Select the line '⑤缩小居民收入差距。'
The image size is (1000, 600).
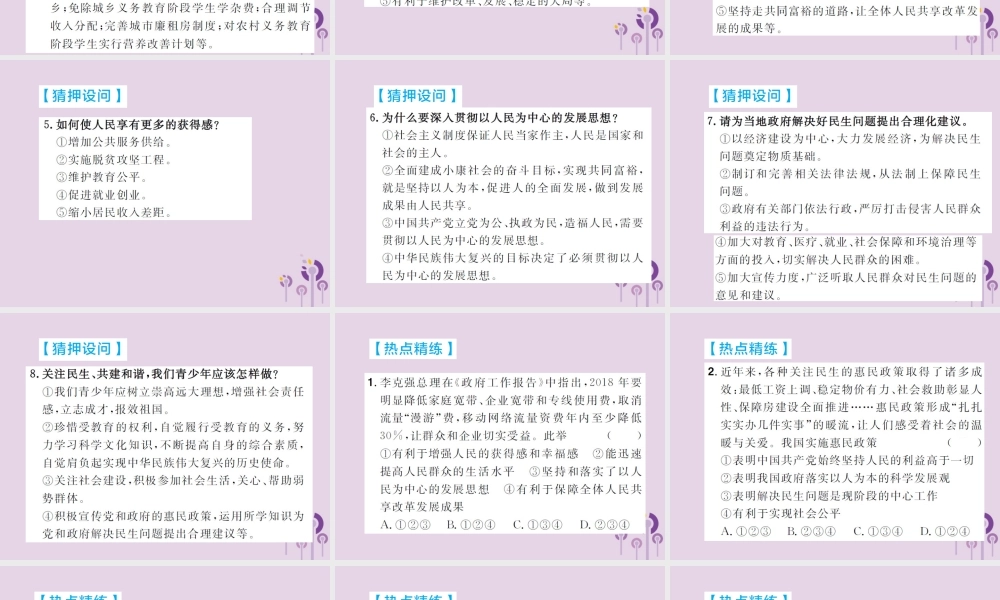coord(115,212)
